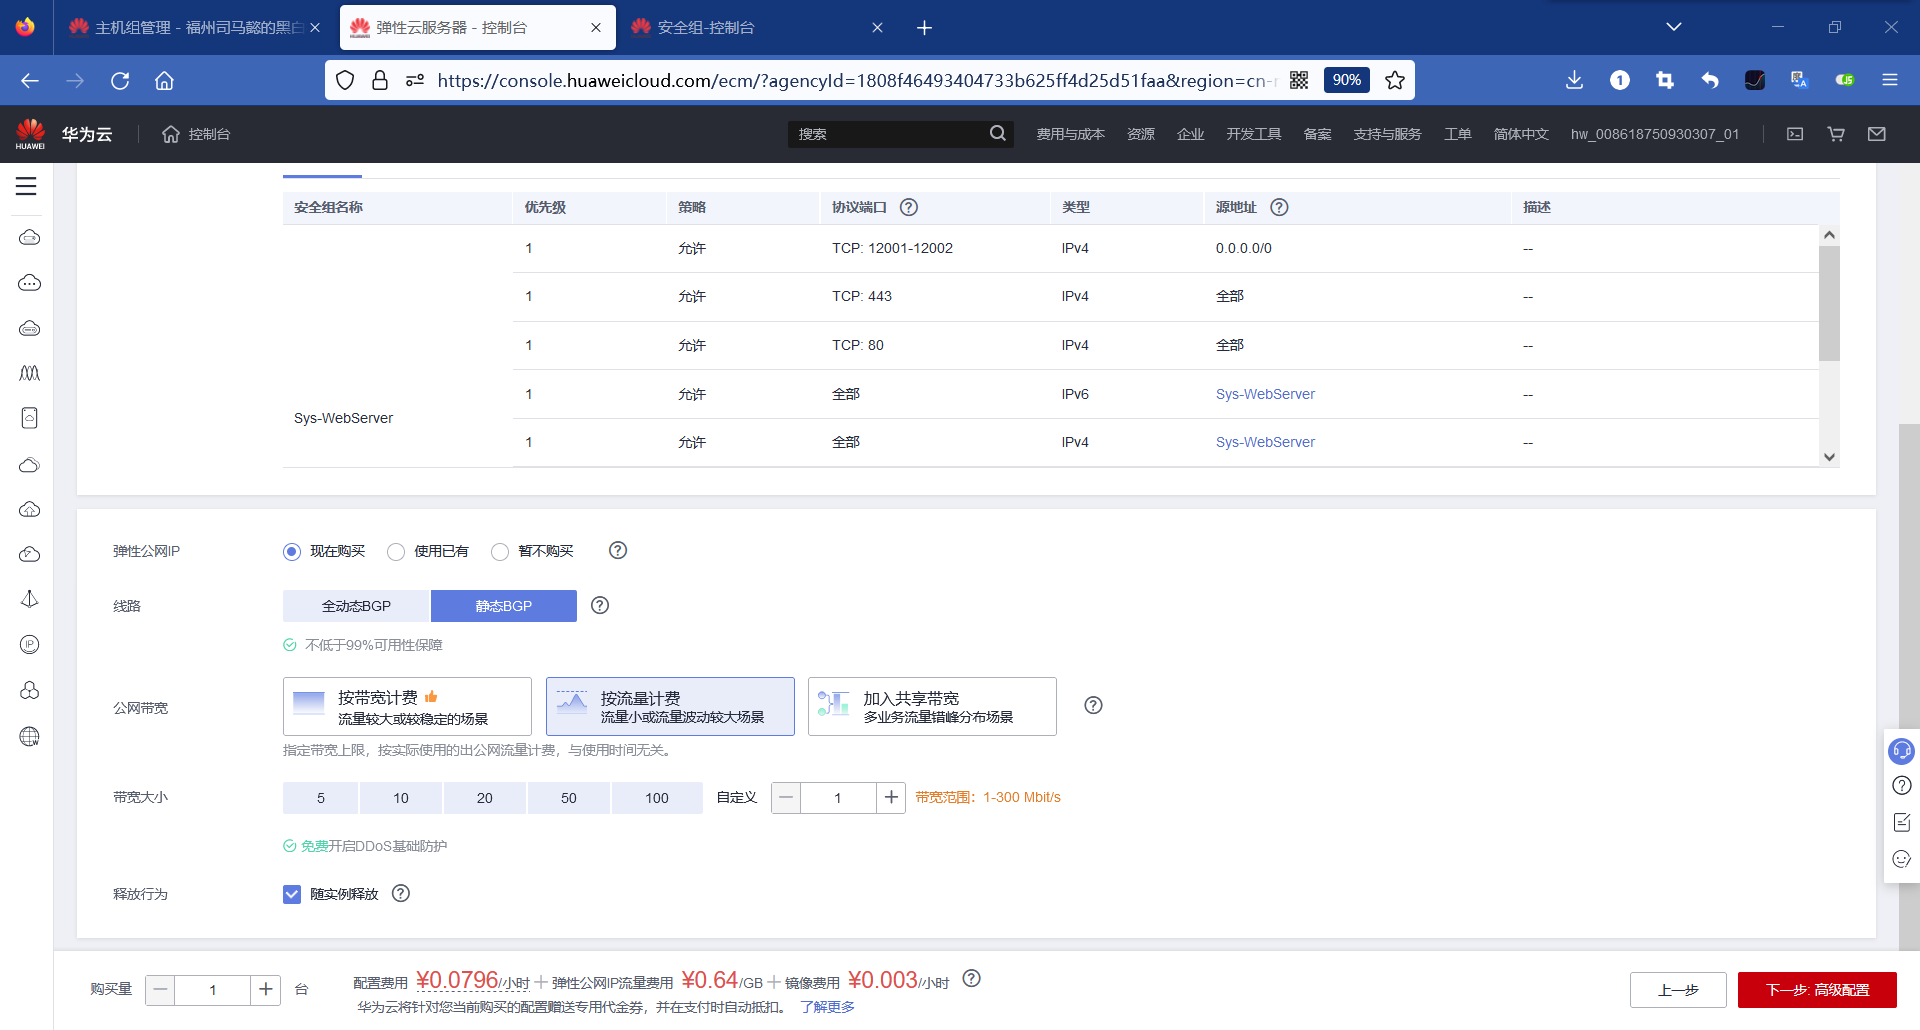Select the 使用已有 radio option
1920x1030 pixels.
click(x=396, y=552)
